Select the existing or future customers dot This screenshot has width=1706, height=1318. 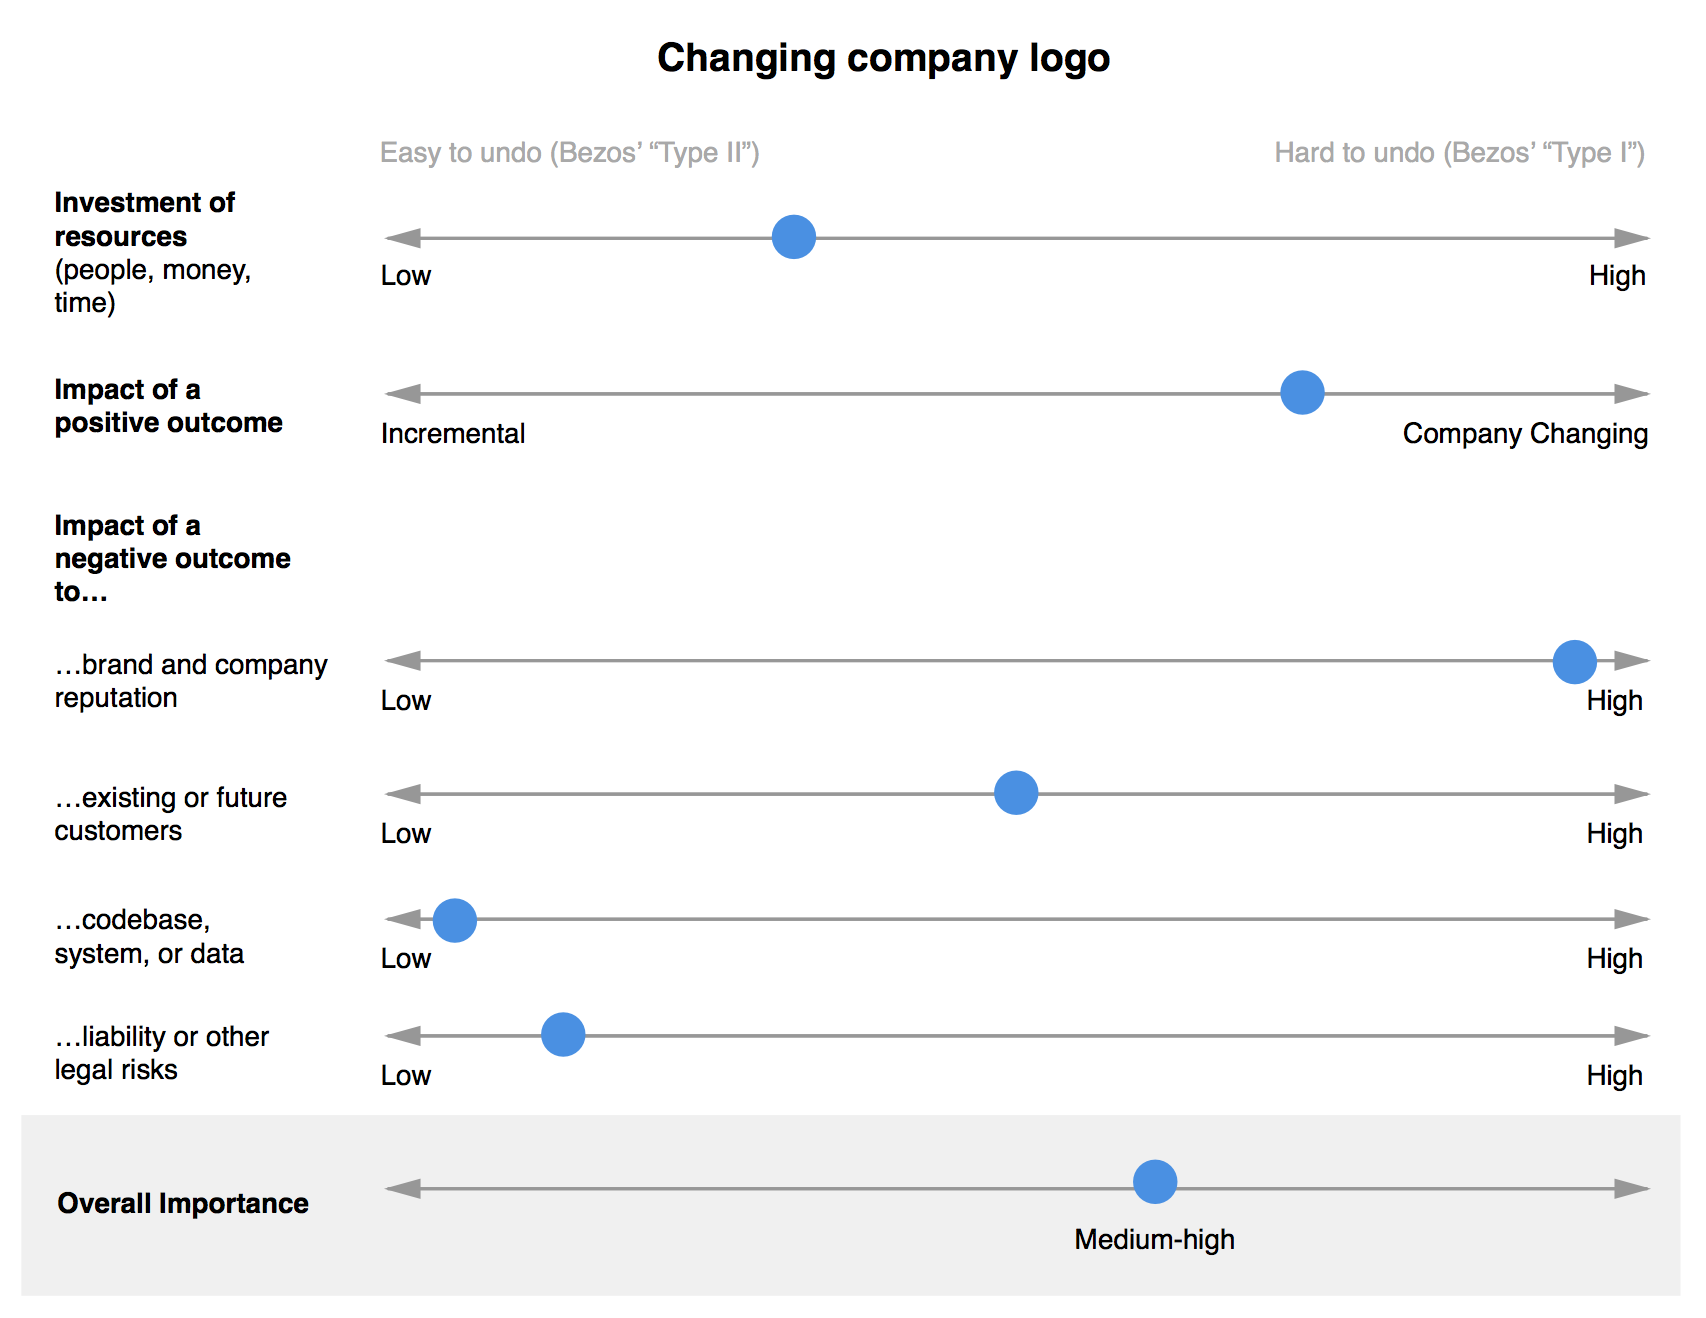point(1016,793)
